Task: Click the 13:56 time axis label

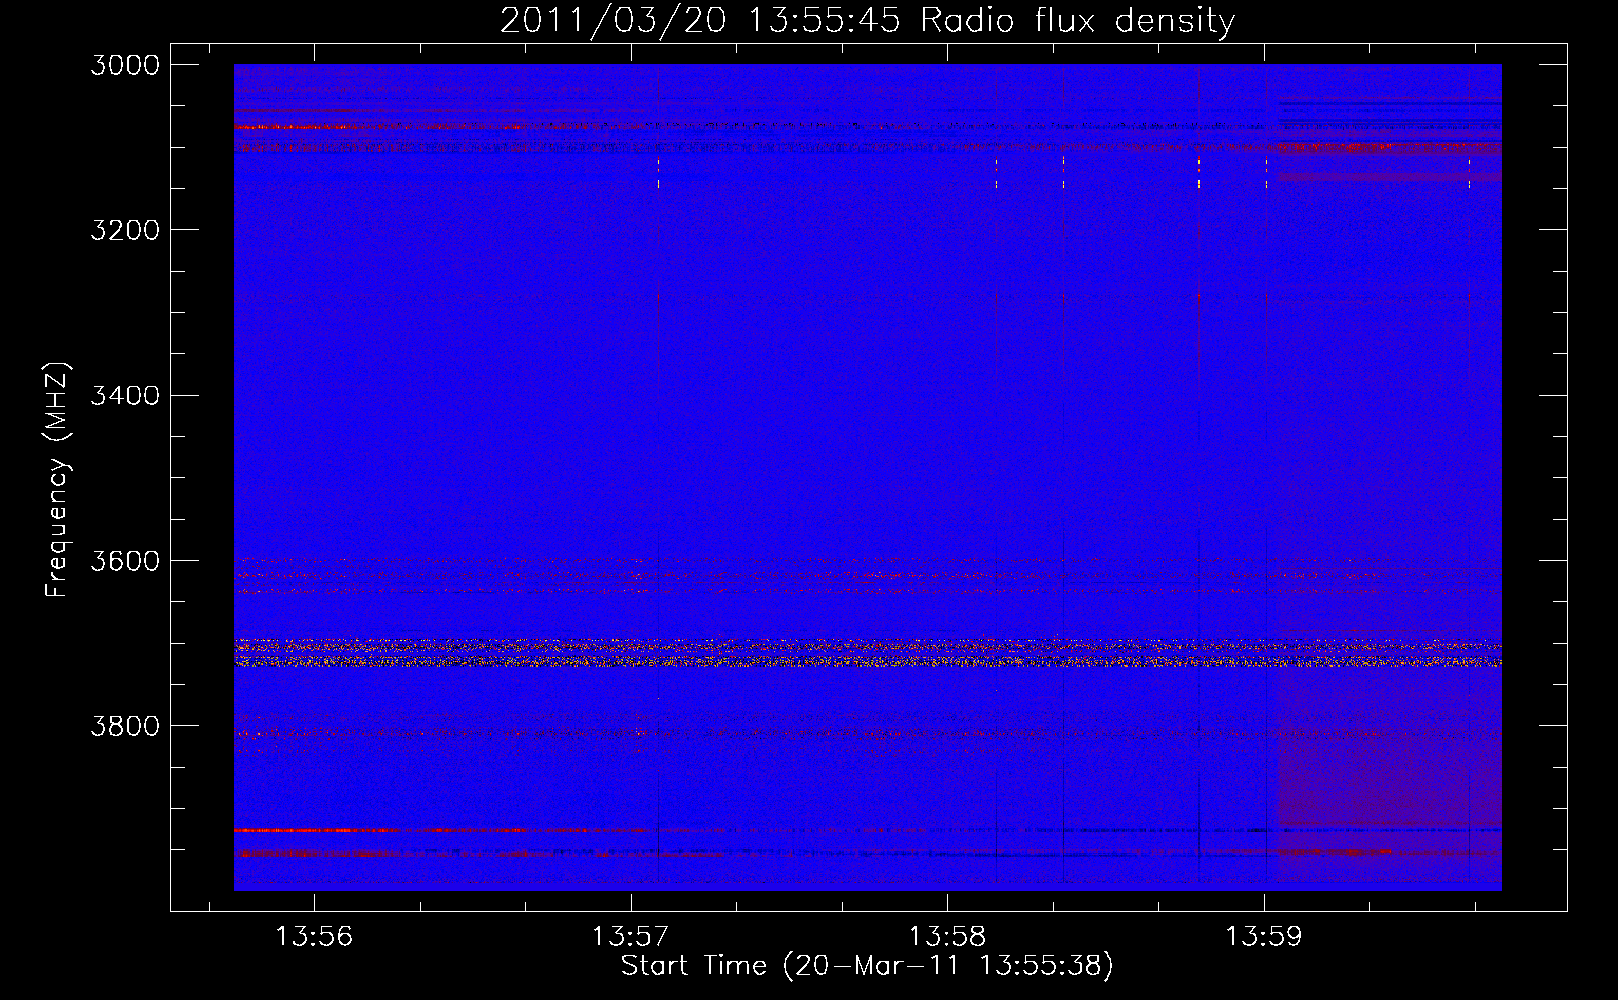Action: point(314,937)
